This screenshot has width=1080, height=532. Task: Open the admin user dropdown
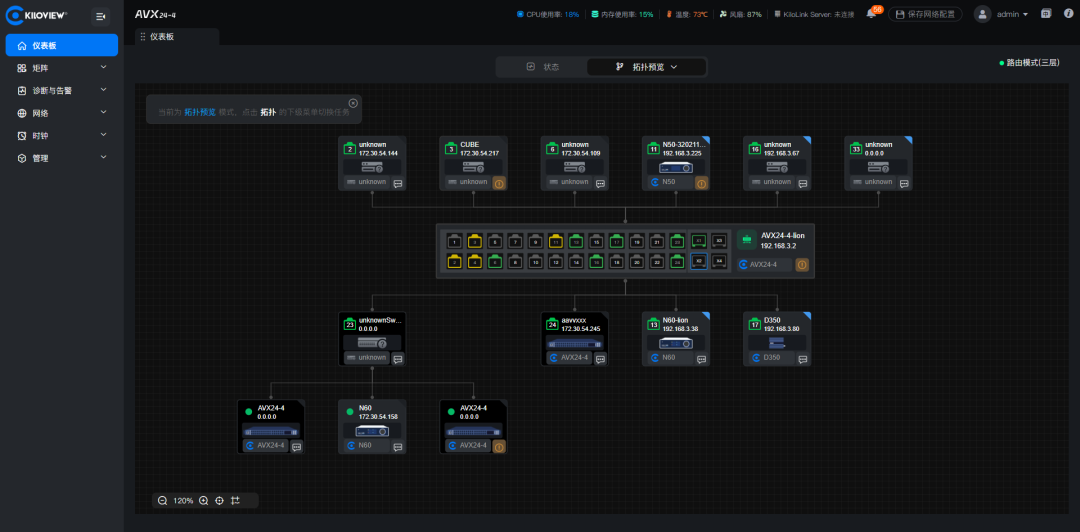tap(1002, 14)
